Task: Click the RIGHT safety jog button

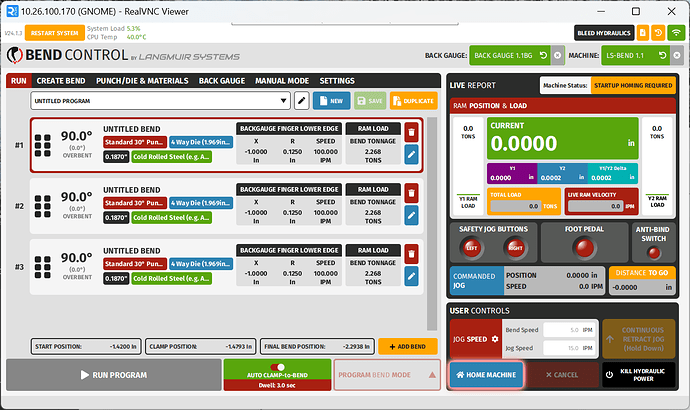Action: 515,248
